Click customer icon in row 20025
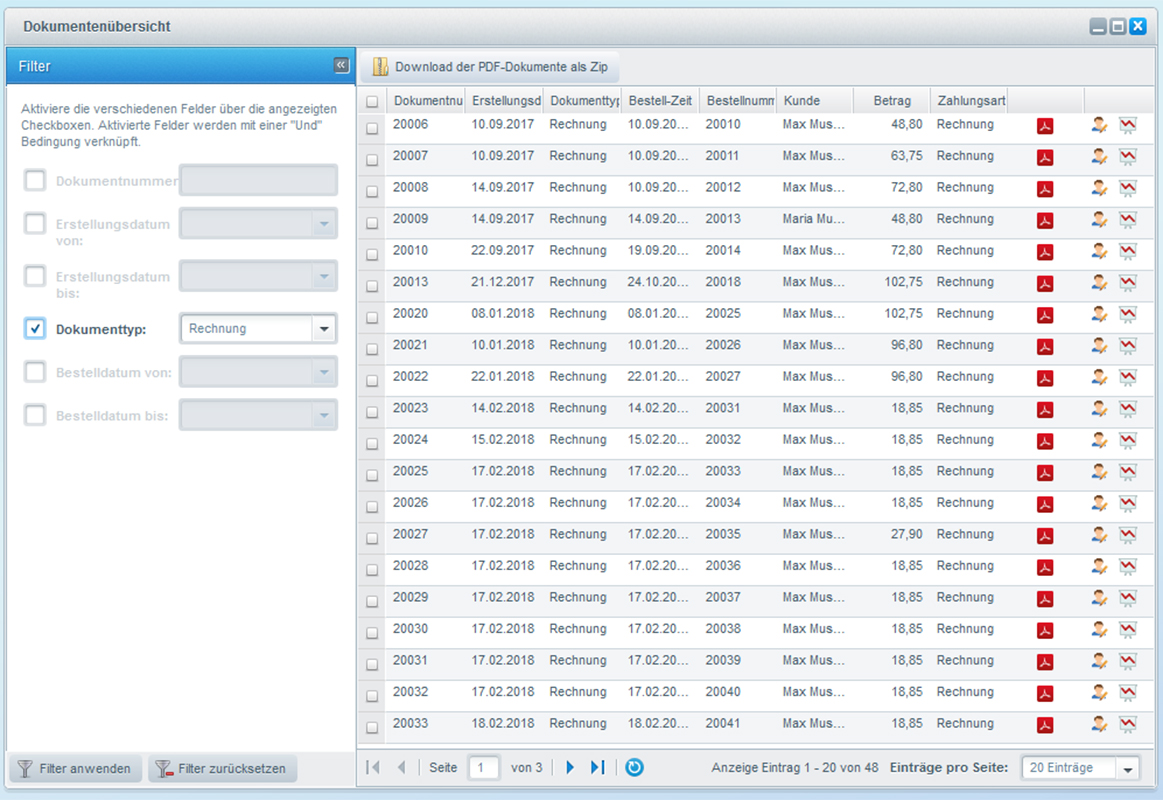This screenshot has width=1163, height=800. pyautogui.click(x=1099, y=472)
